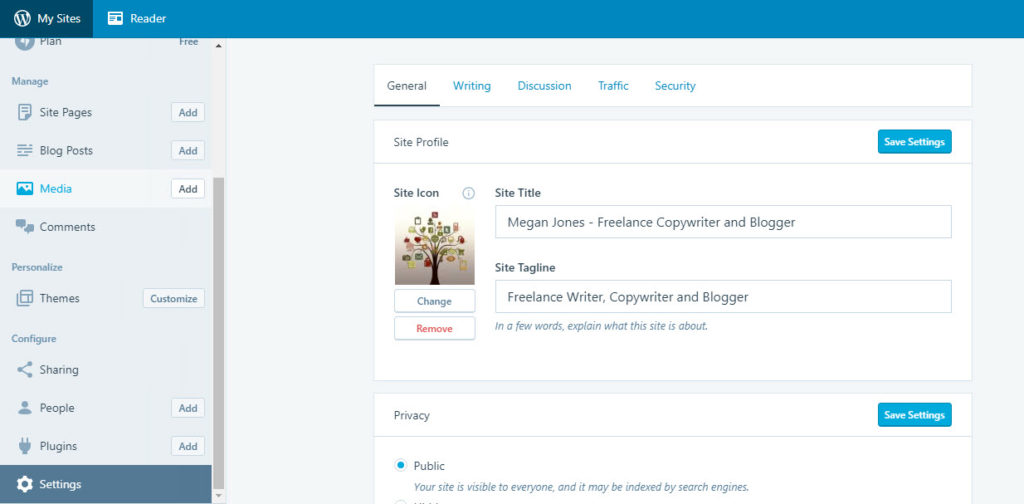Screen dimensions: 1024x504
Task: Select the Public privacy radio button
Action: tap(401, 466)
